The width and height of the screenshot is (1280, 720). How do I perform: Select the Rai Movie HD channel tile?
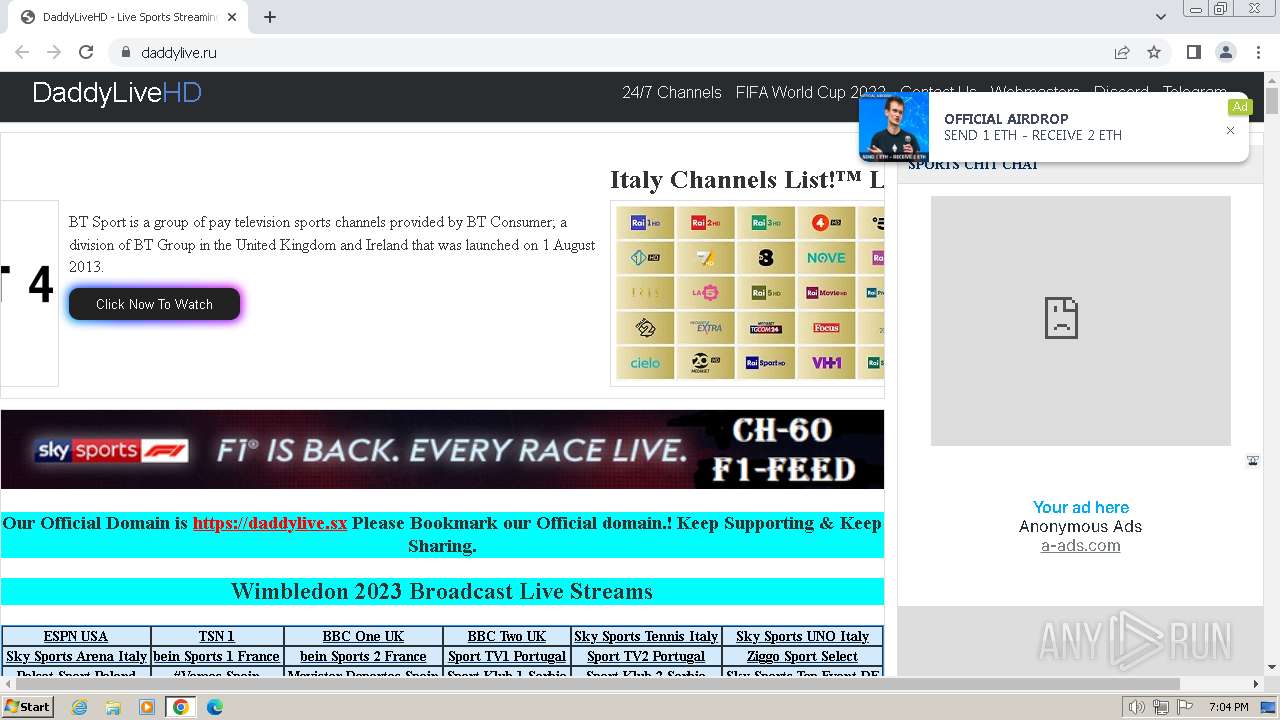[x=826, y=293]
